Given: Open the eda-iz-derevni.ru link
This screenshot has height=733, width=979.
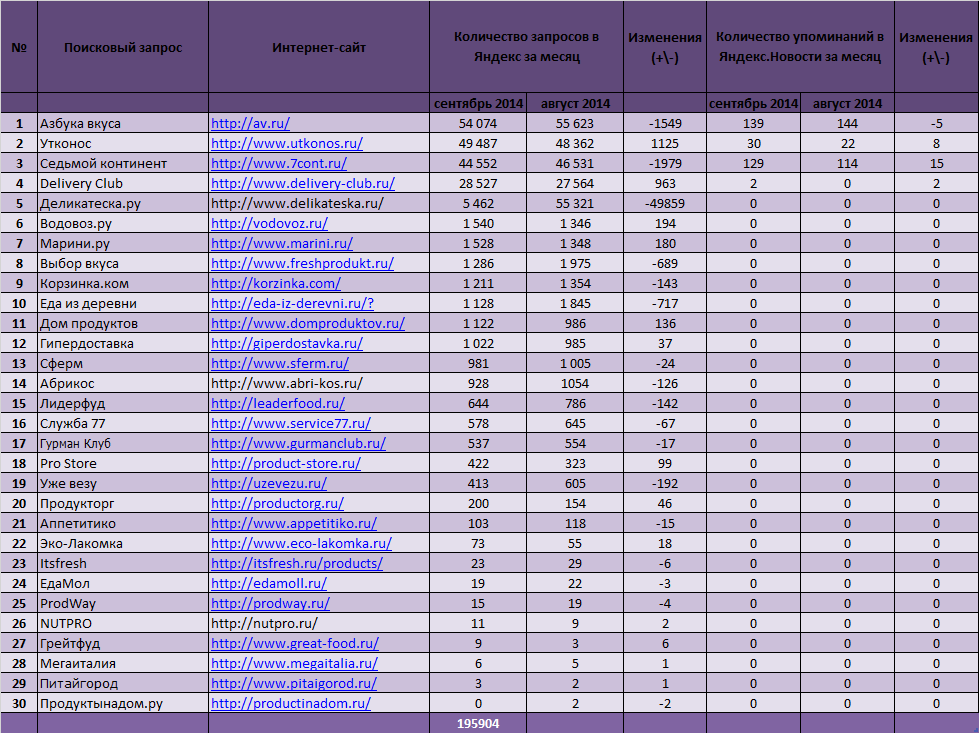Looking at the screenshot, I should [x=292, y=303].
